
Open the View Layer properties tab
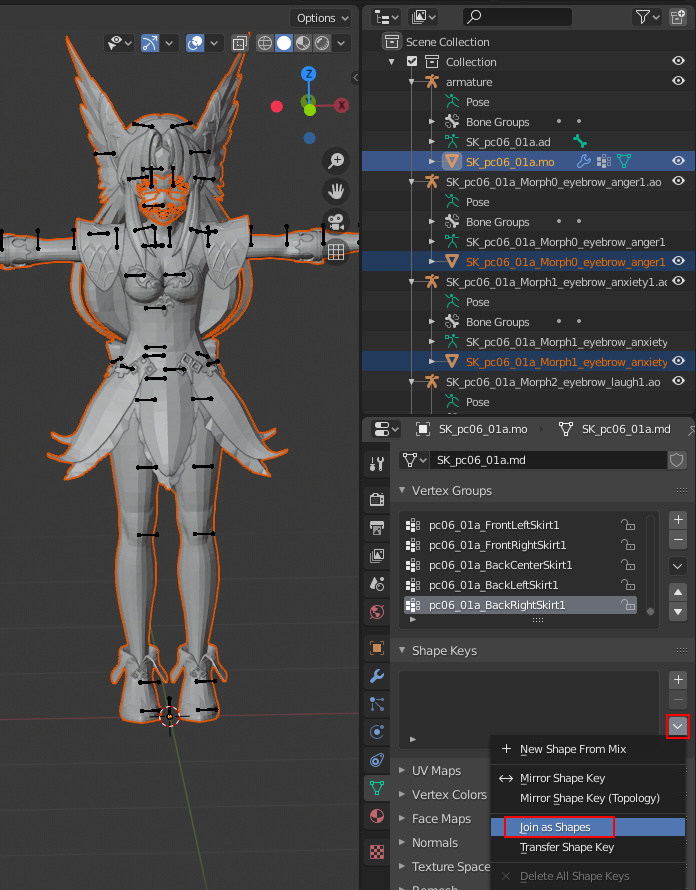(x=377, y=556)
